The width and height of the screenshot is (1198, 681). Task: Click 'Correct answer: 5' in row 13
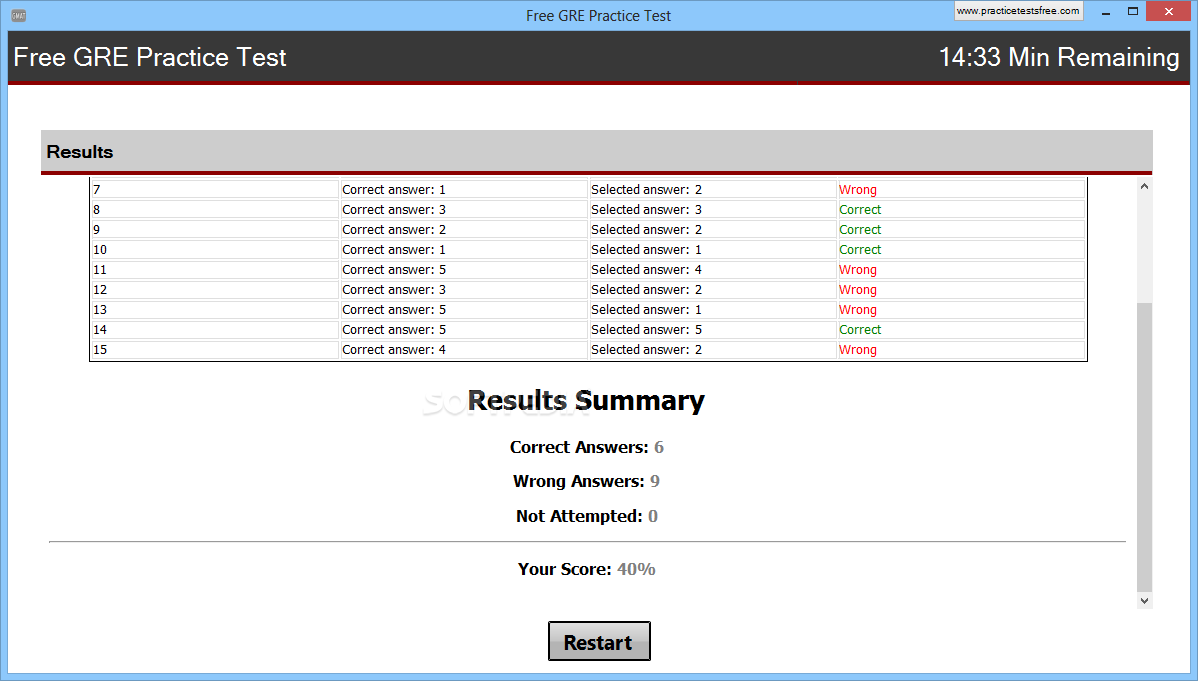point(393,310)
